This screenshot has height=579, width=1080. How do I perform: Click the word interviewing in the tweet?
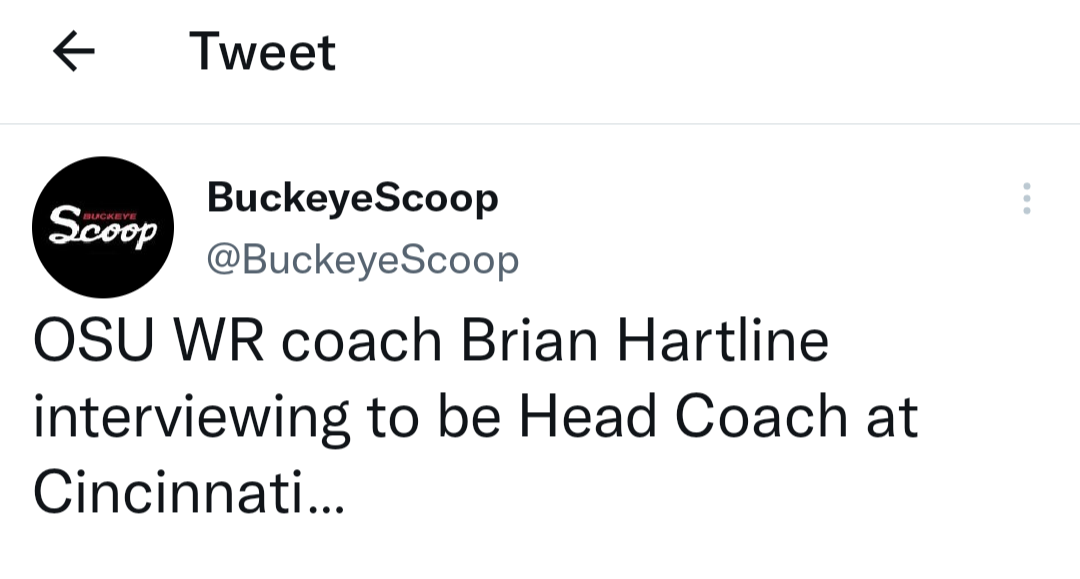click(191, 418)
